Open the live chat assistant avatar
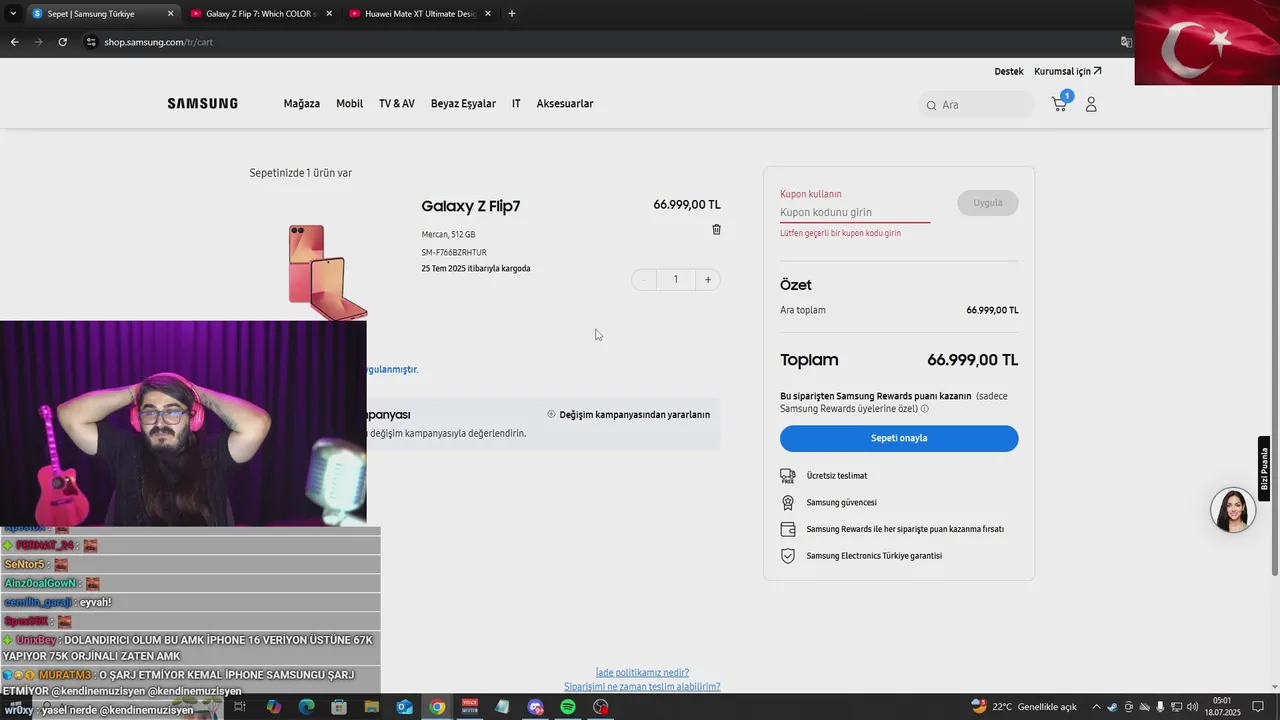The width and height of the screenshot is (1280, 720). [x=1233, y=510]
